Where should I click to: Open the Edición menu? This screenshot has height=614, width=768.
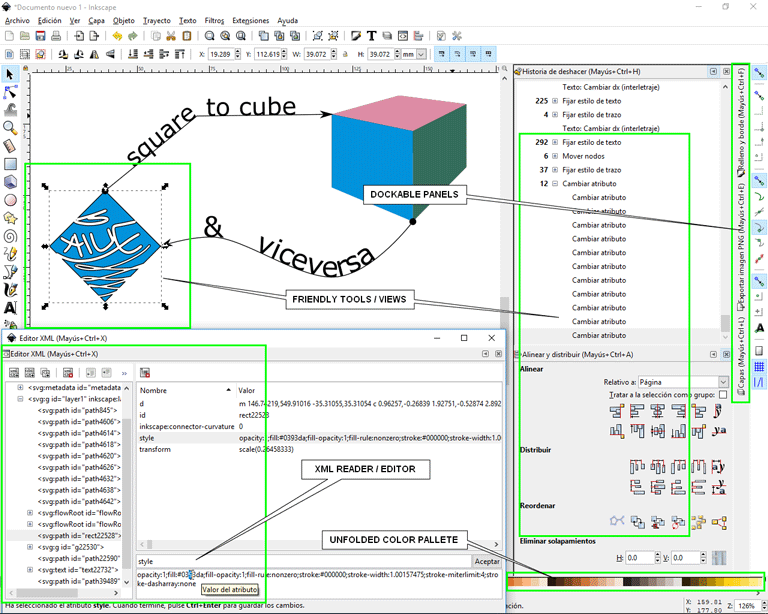49,21
